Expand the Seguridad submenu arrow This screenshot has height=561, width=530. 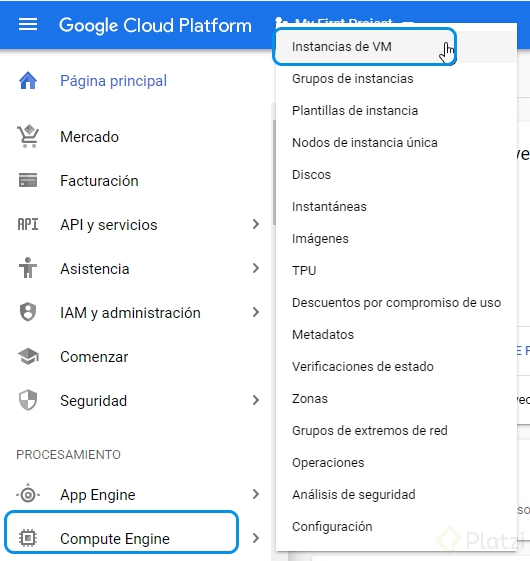(256, 400)
